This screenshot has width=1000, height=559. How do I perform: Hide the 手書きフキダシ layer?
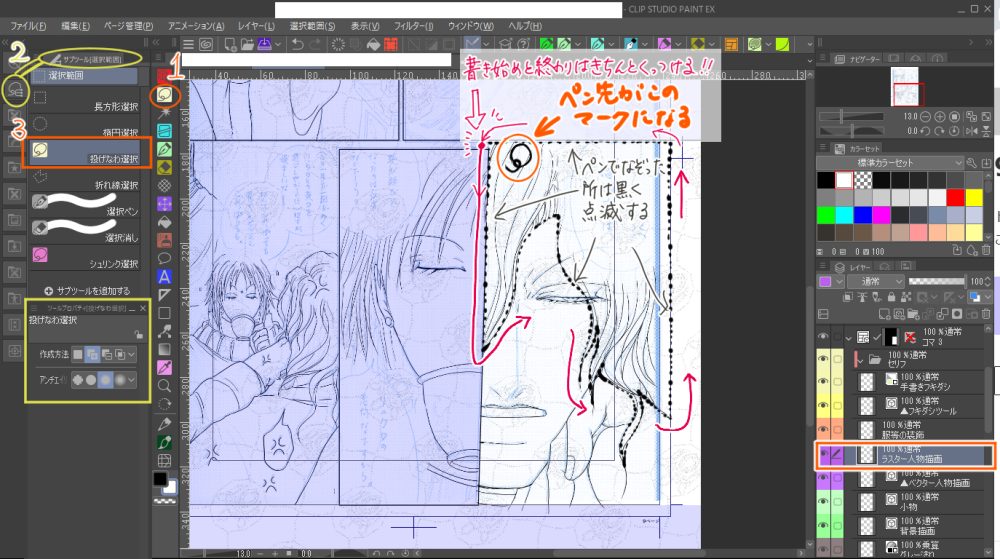(x=824, y=380)
